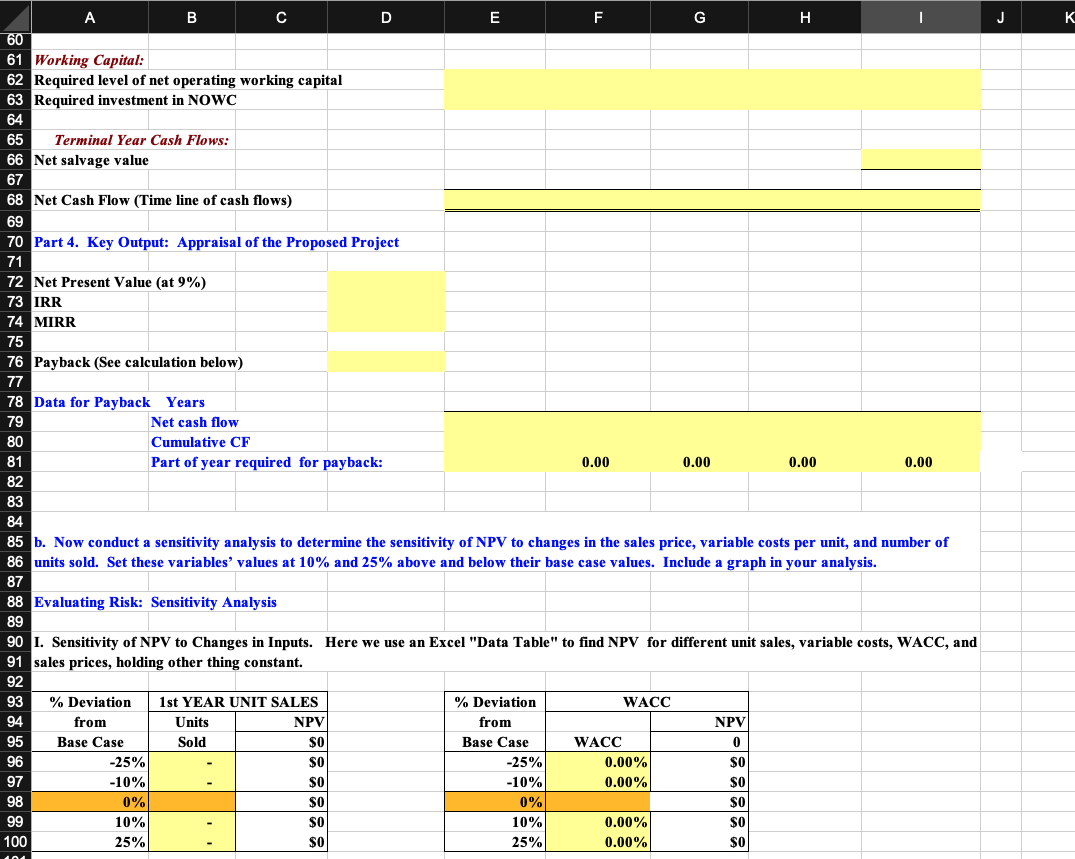Click 'NPV' header in unit sales table

[281, 722]
